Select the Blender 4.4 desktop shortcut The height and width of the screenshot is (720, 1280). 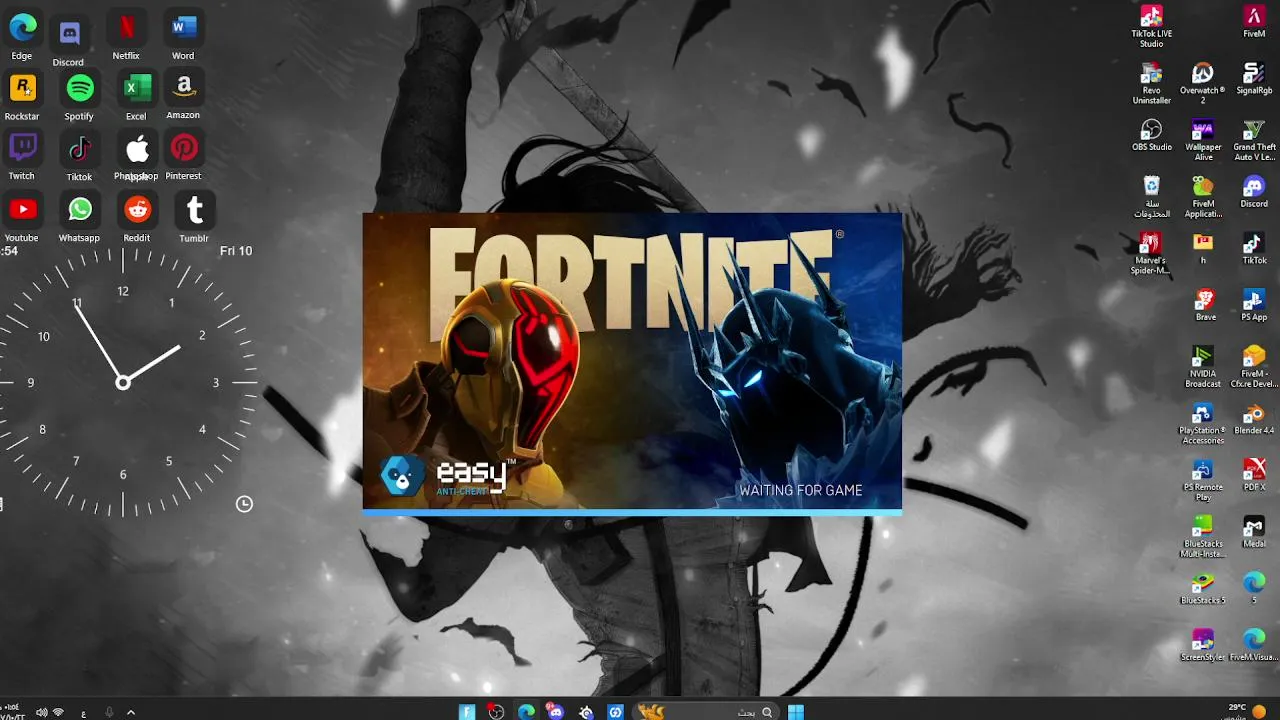point(1254,419)
